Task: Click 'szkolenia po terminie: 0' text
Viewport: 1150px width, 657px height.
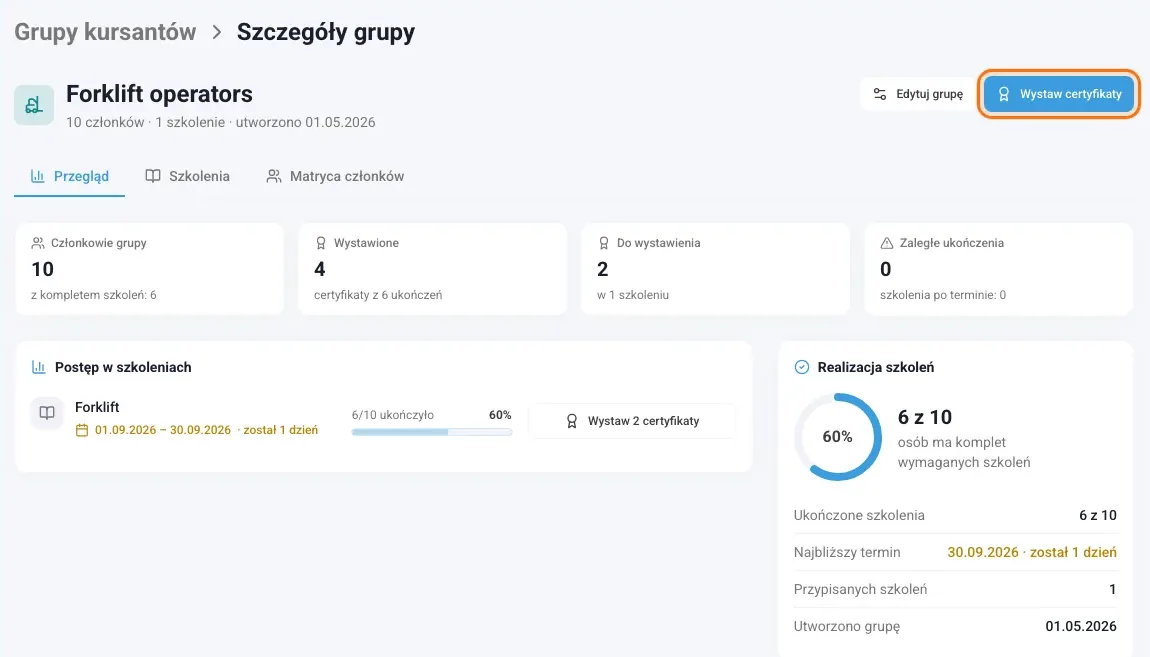Action: click(943, 295)
